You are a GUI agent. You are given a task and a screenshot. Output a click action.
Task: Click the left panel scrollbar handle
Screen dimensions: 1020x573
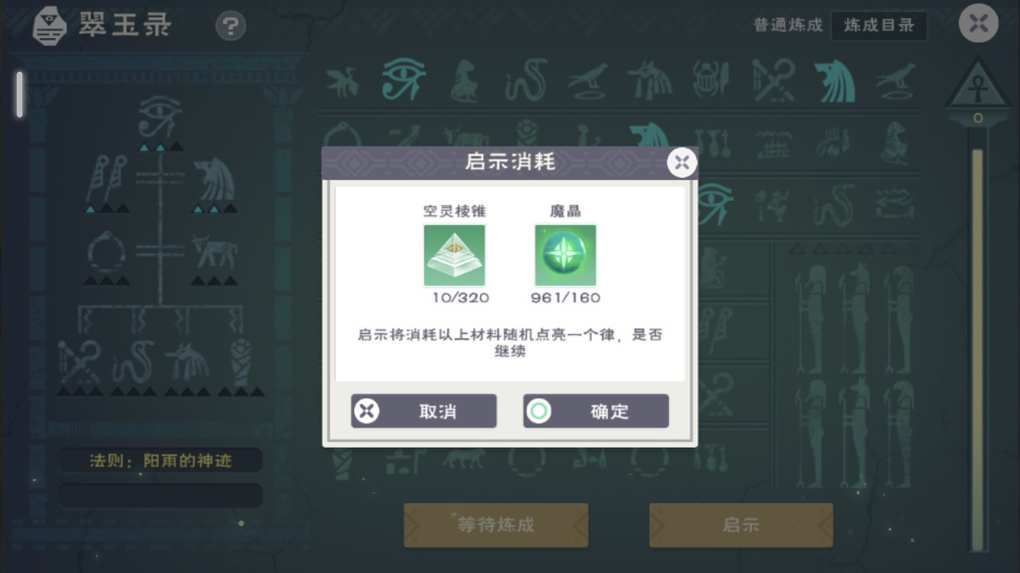point(20,95)
